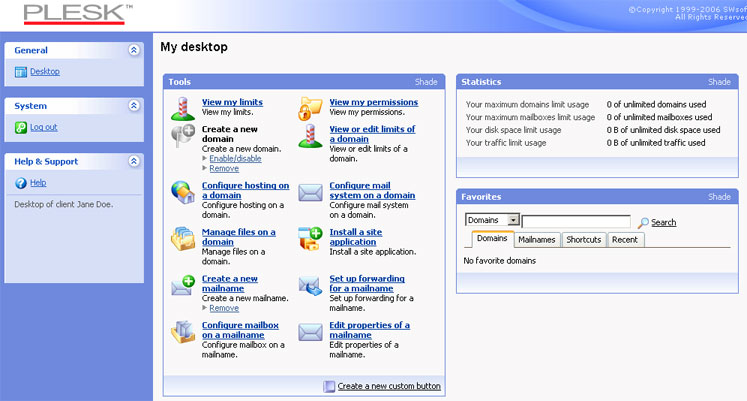The height and width of the screenshot is (401, 747).
Task: Click the Create a new domain heading
Action: point(230,134)
